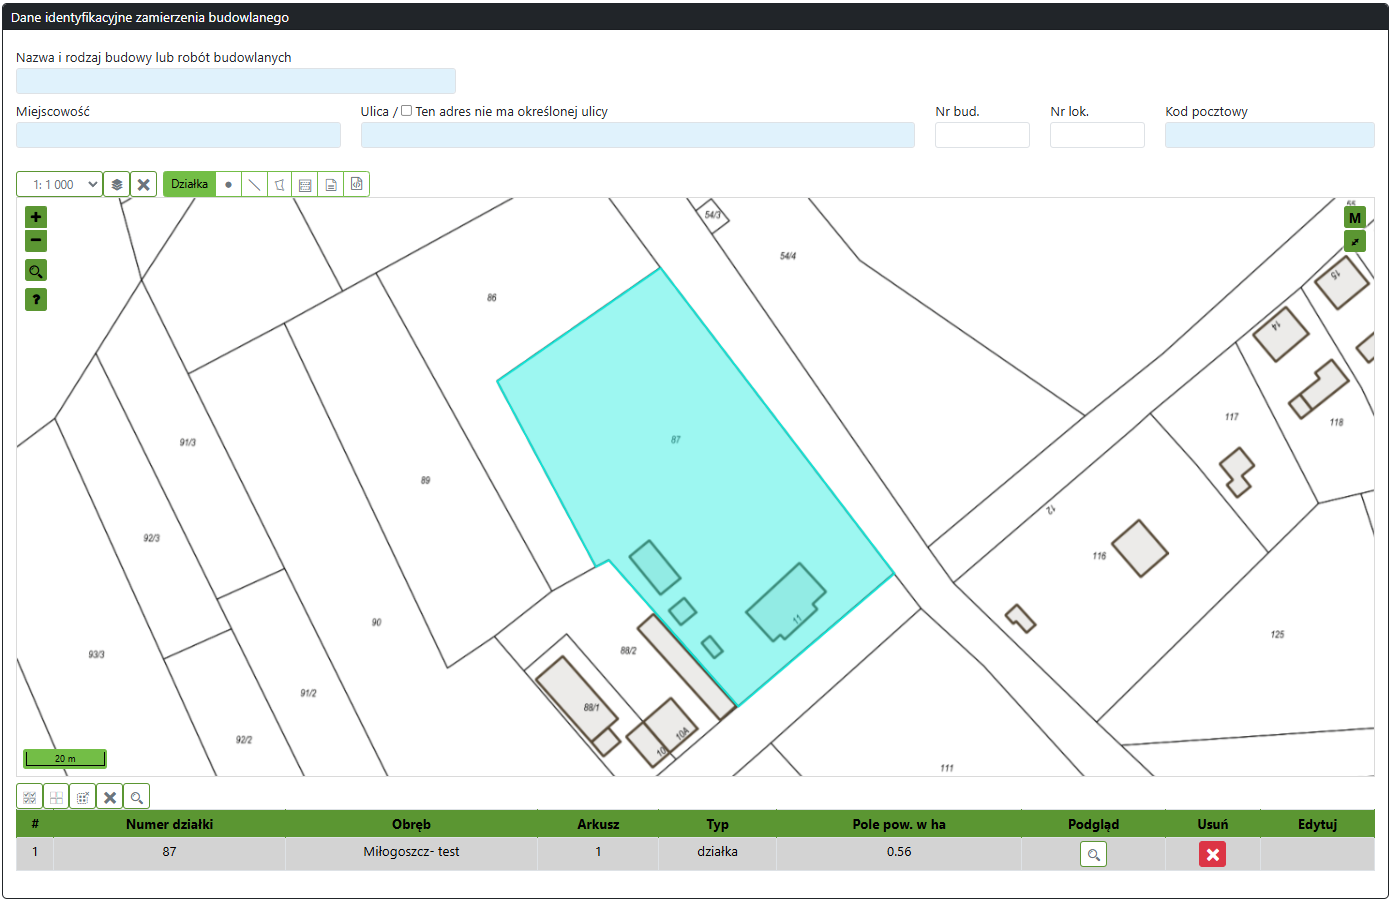1391x900 pixels.
Task: Activate the Działka selection mode
Action: [x=189, y=184]
